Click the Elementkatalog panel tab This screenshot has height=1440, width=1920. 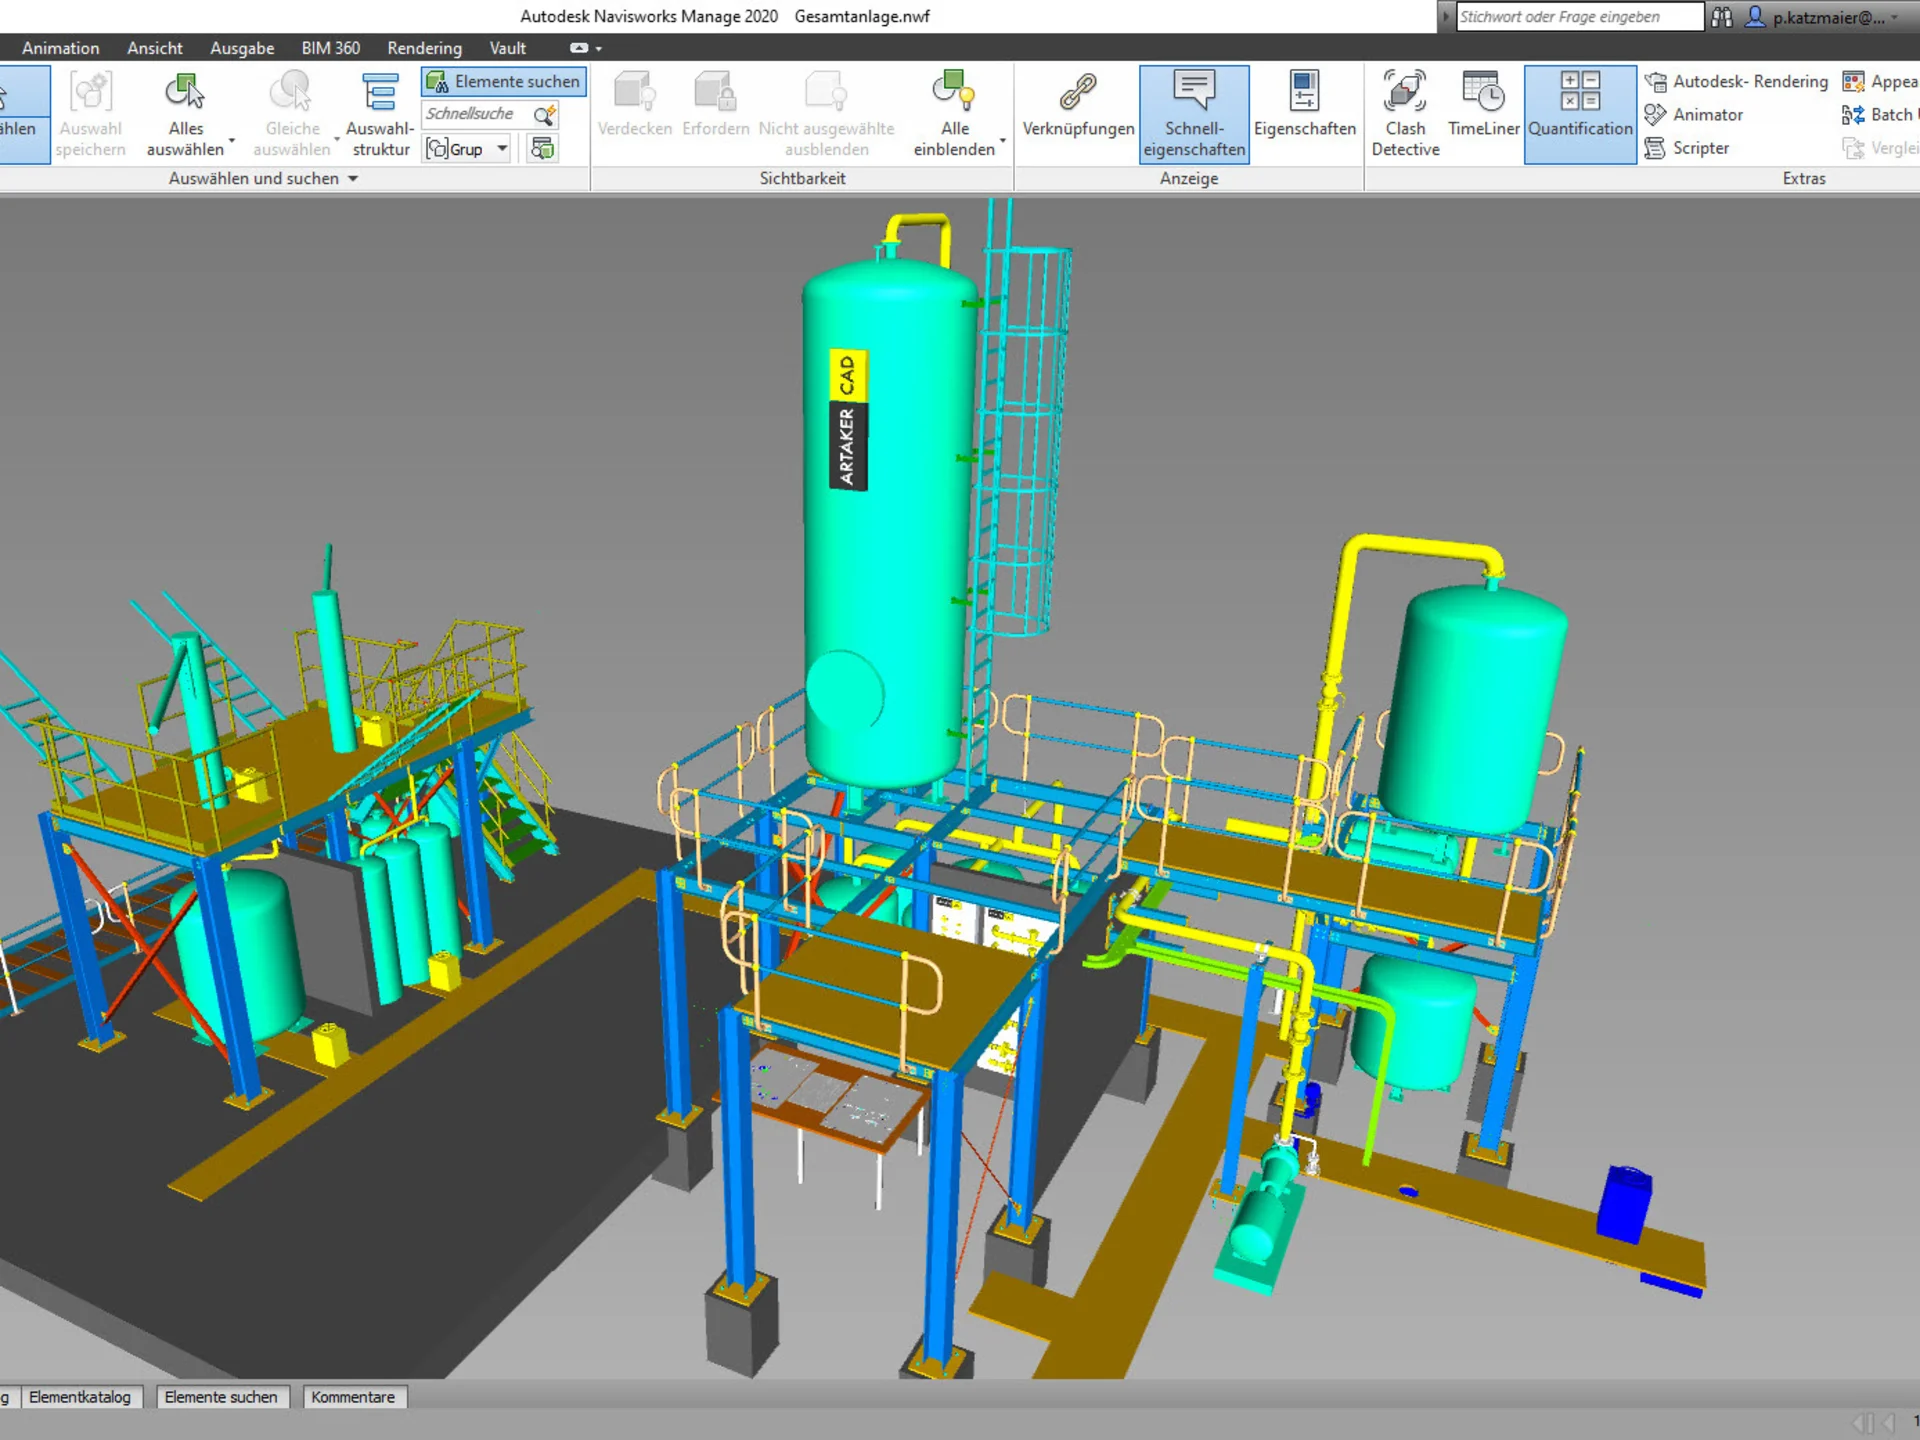click(x=80, y=1397)
